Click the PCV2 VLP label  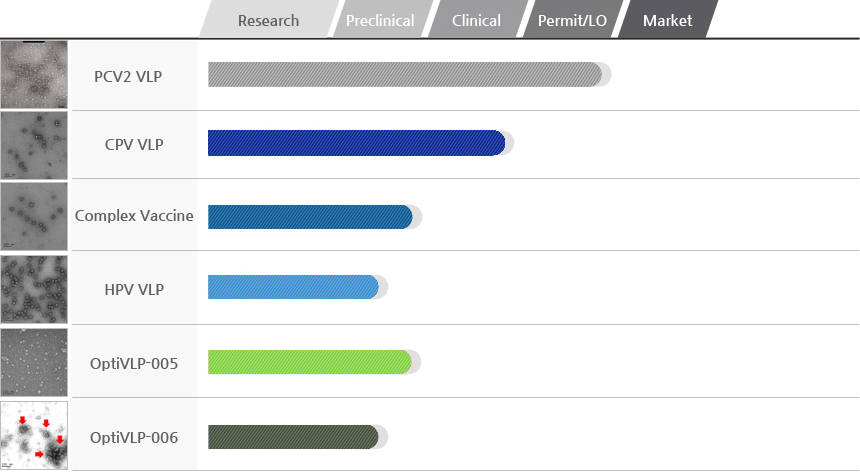[128, 76]
